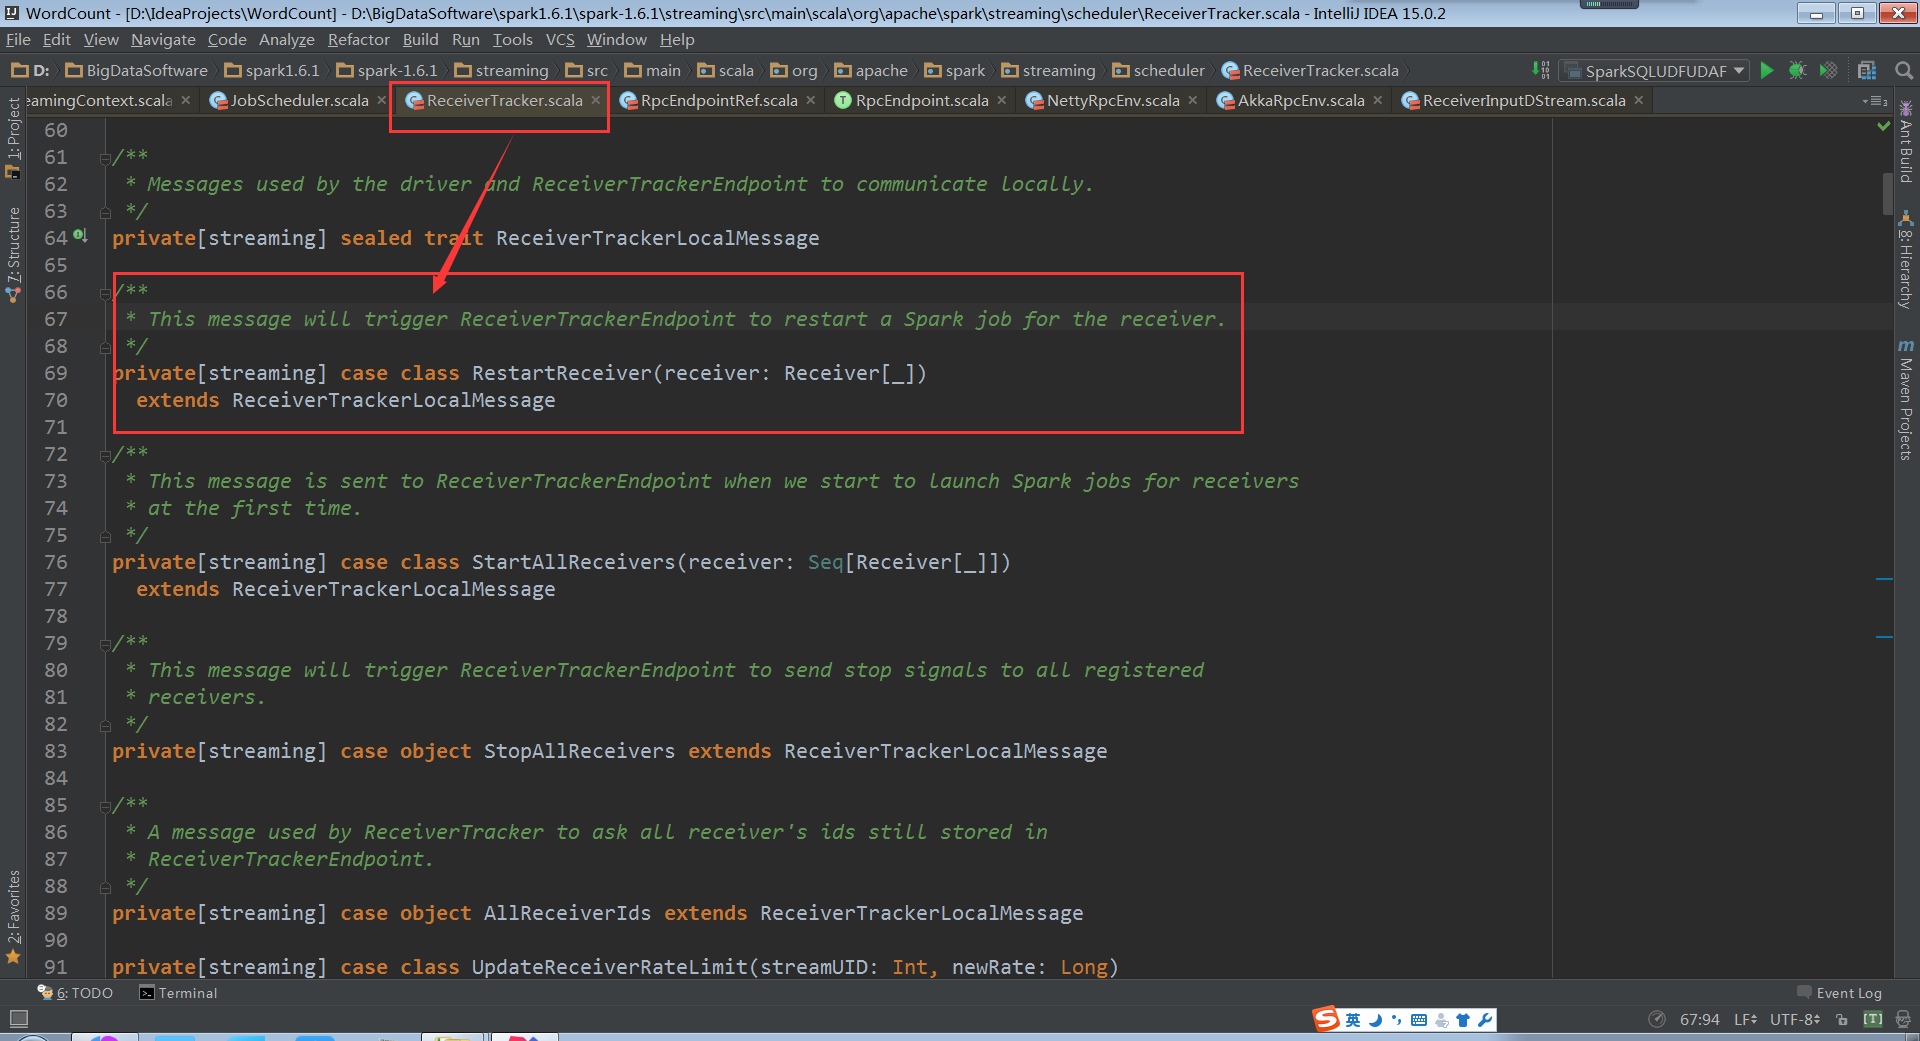The width and height of the screenshot is (1920, 1041).
Task: Open the Favorites tool window
Action: 13,917
